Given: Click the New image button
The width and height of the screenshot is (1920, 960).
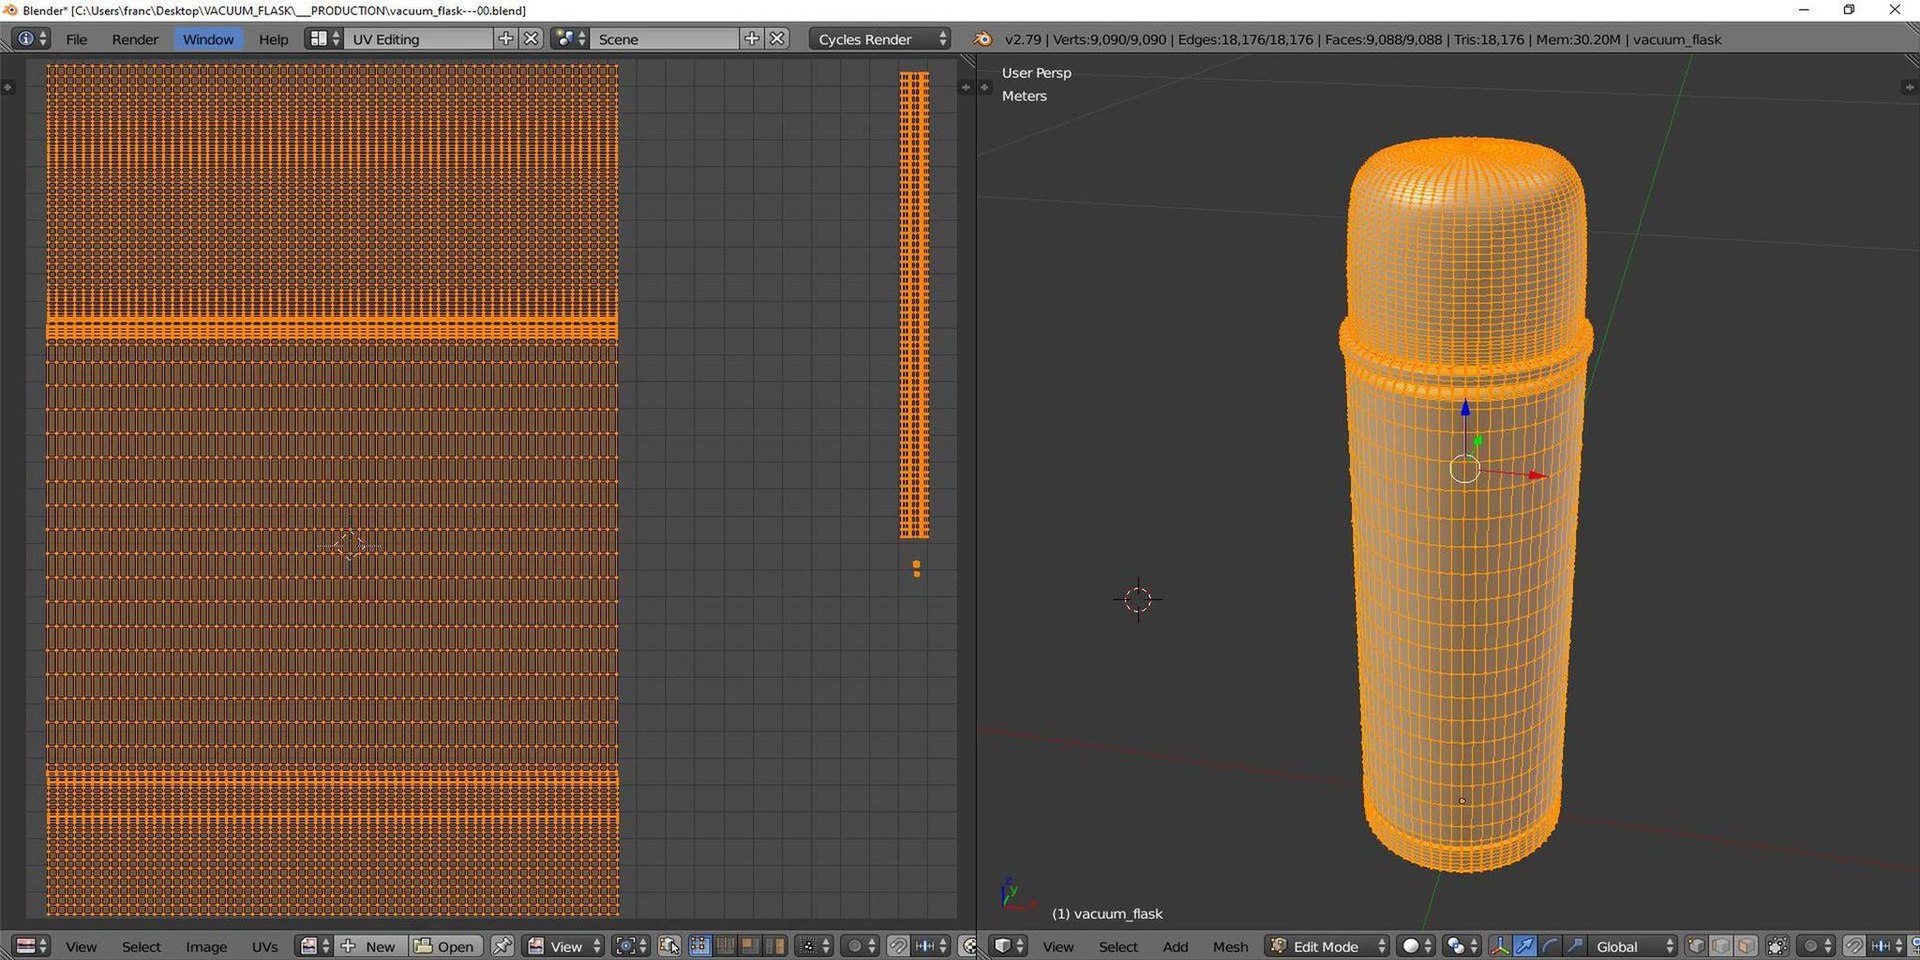Looking at the screenshot, I should point(369,946).
